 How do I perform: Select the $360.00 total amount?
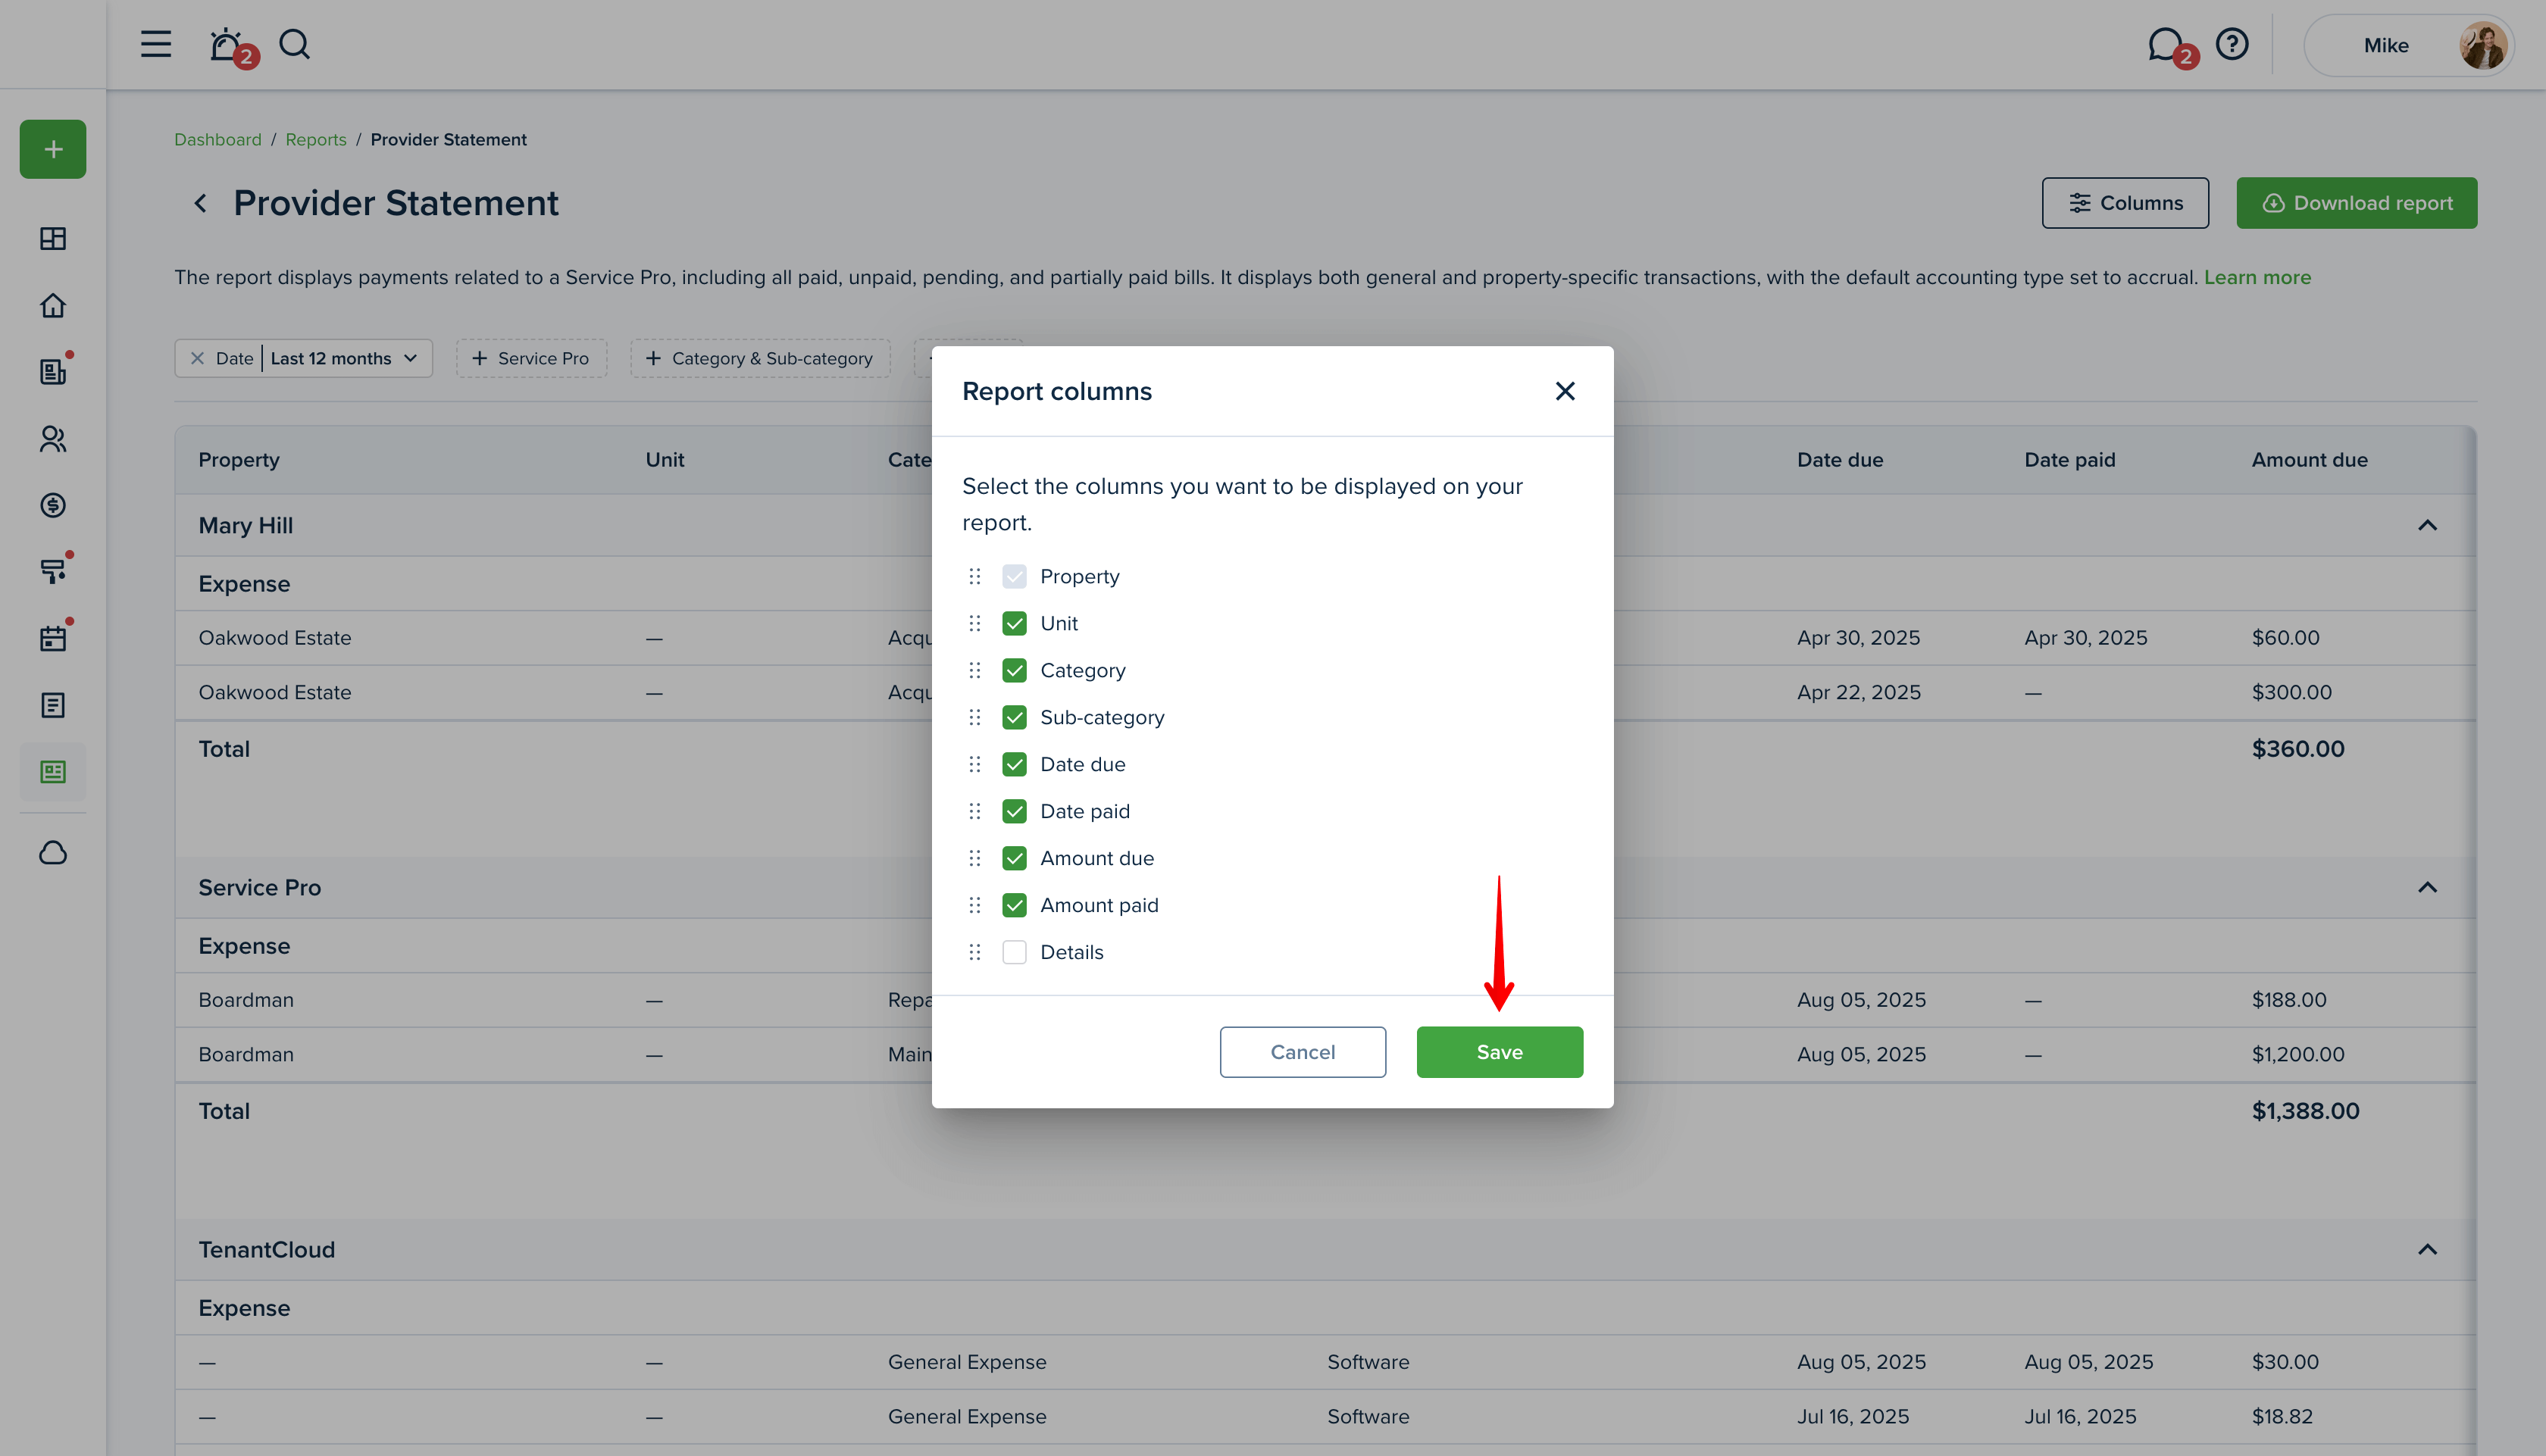tap(2298, 749)
